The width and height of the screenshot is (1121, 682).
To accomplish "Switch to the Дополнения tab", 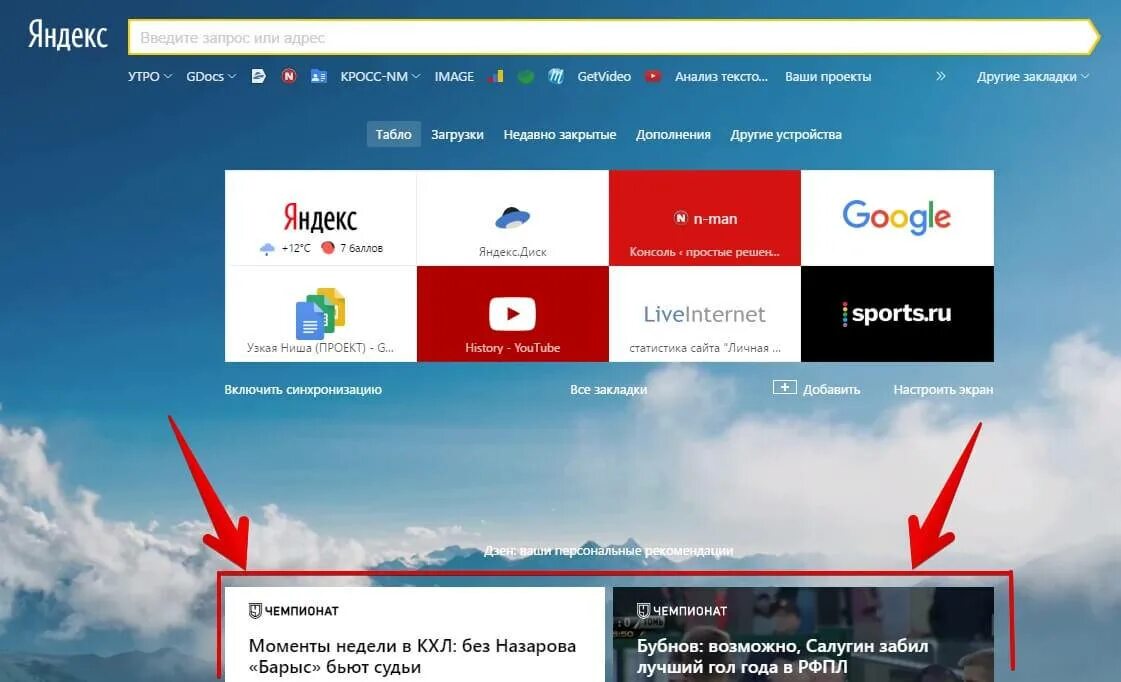I will coord(673,134).
